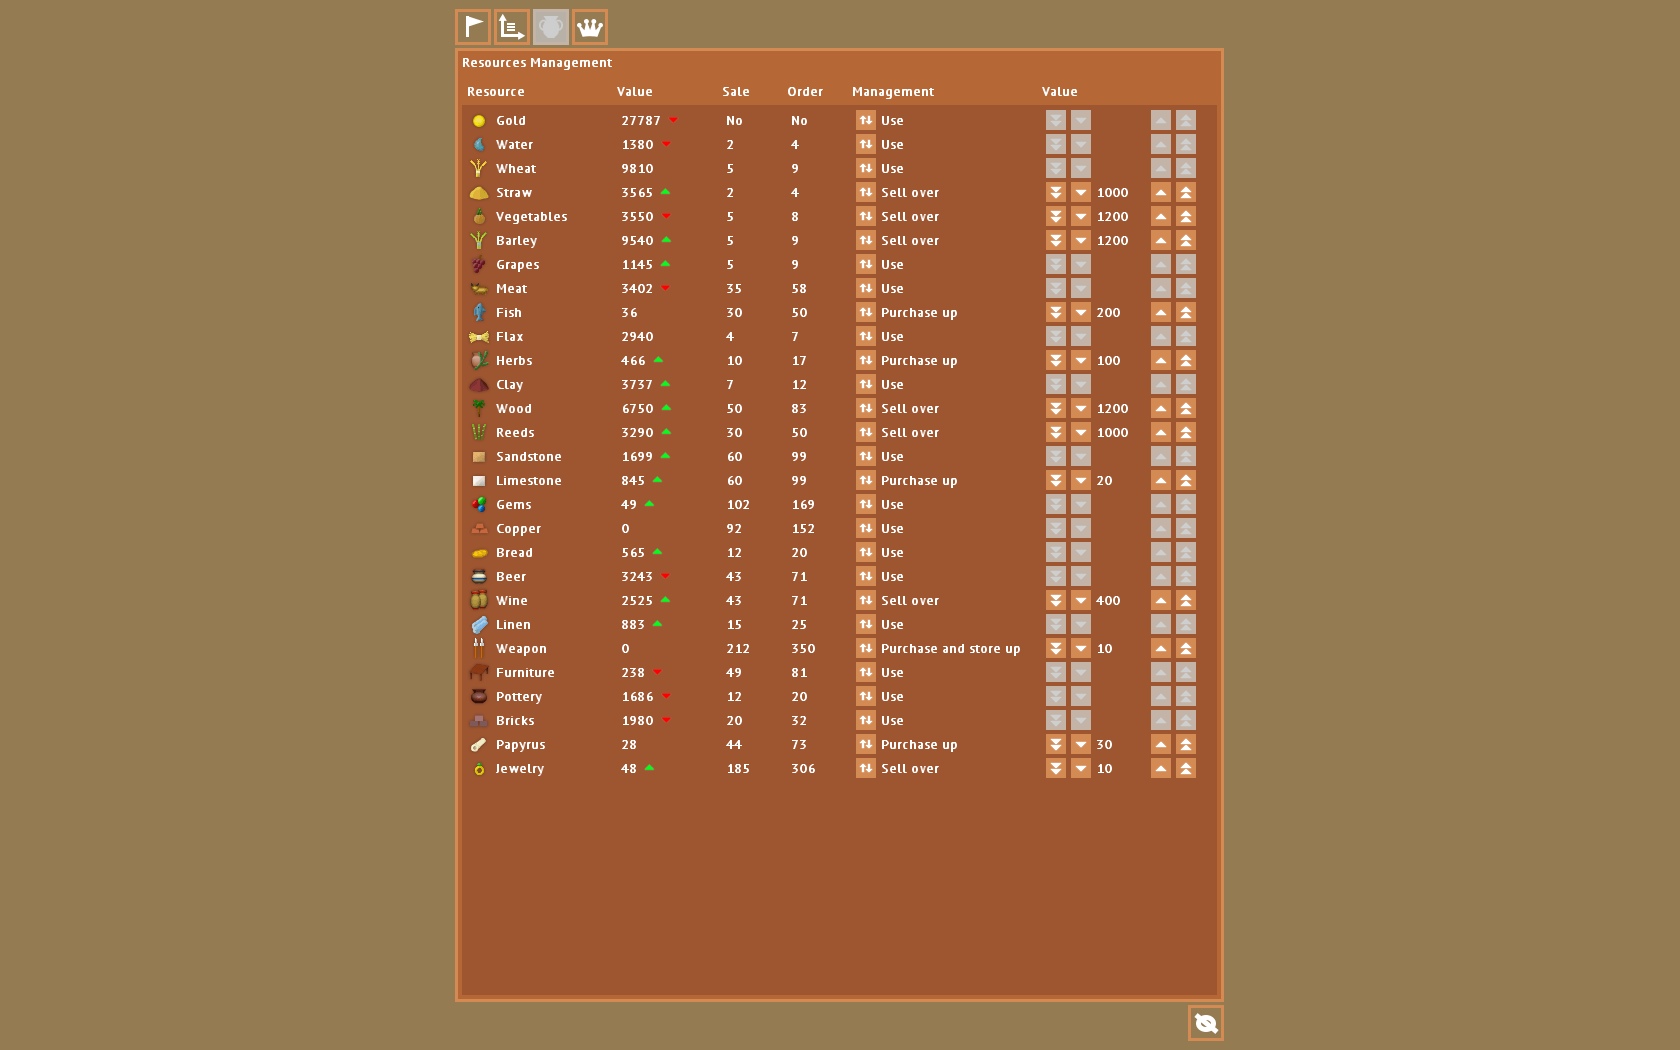This screenshot has height=1050, width=1680.
Task: Switch the Weapon management mode arrows
Action: coord(866,648)
